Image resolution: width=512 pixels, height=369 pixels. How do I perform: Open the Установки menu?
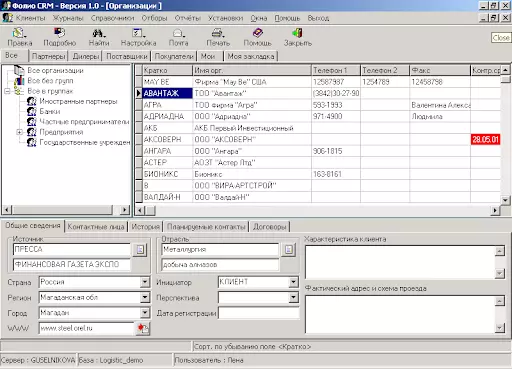point(226,18)
